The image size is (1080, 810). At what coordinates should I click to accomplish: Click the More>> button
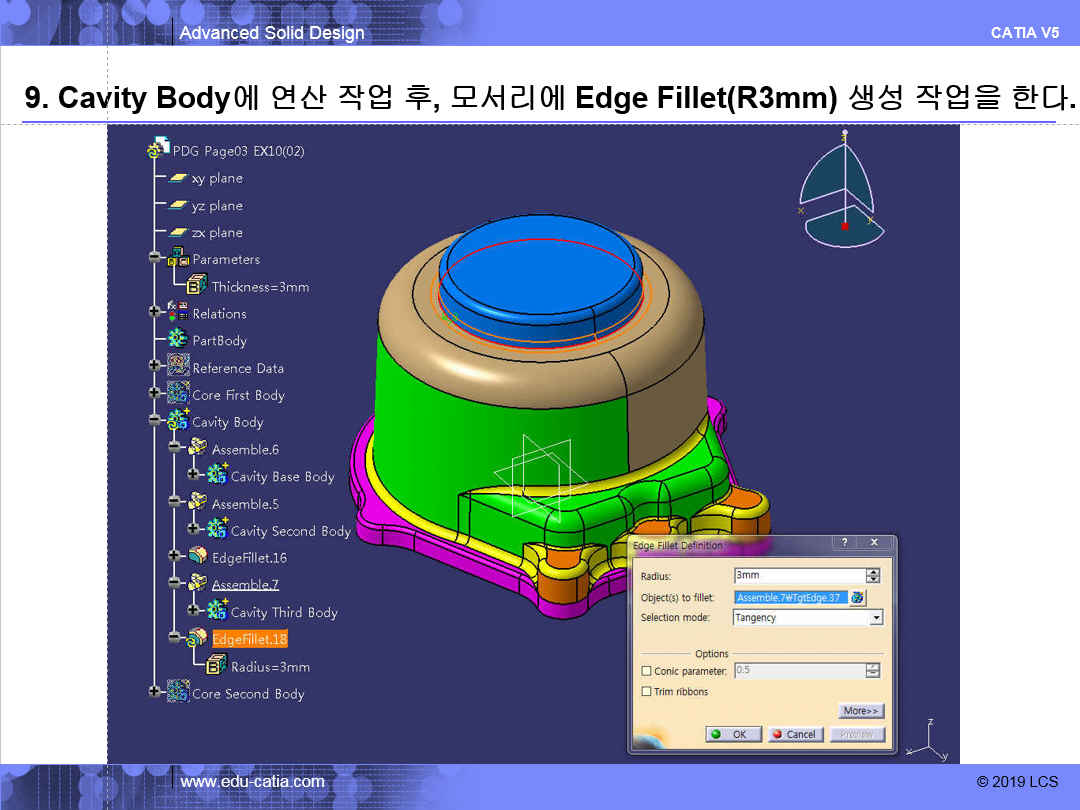[x=861, y=711]
